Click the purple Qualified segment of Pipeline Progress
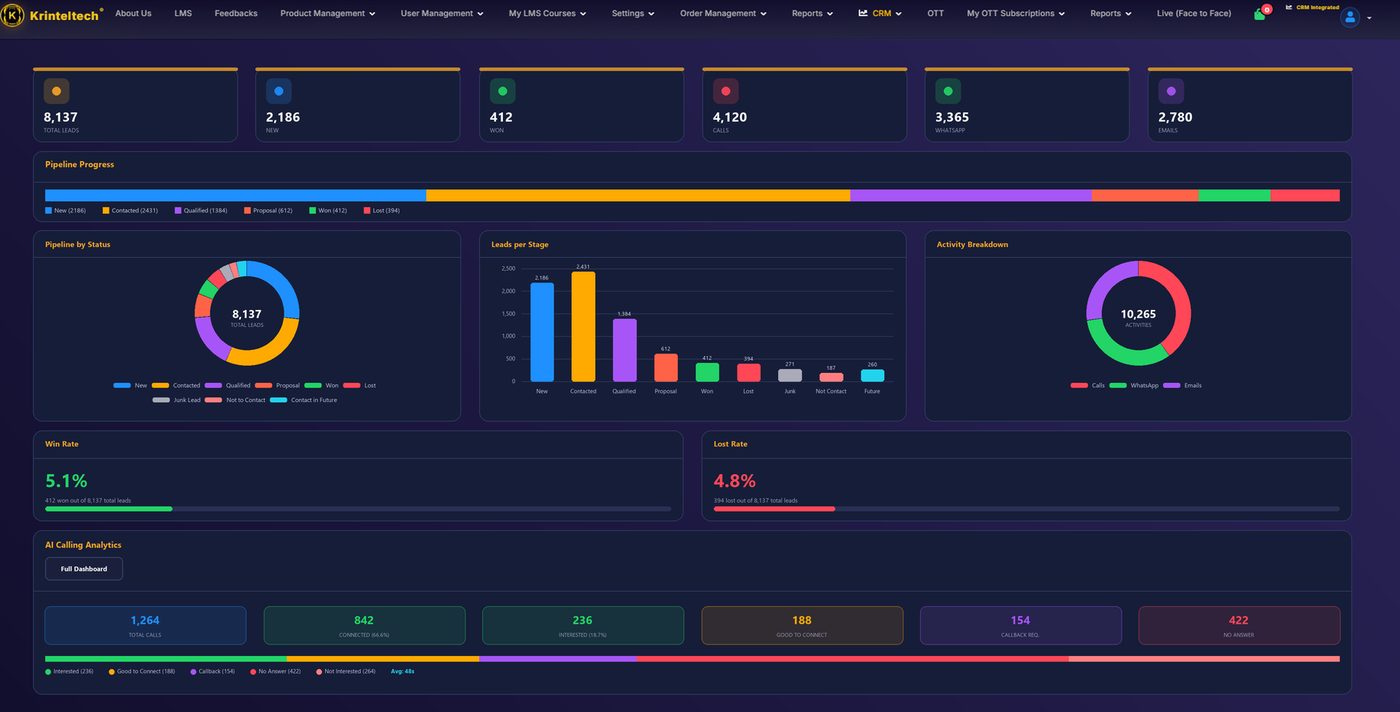 click(x=971, y=195)
